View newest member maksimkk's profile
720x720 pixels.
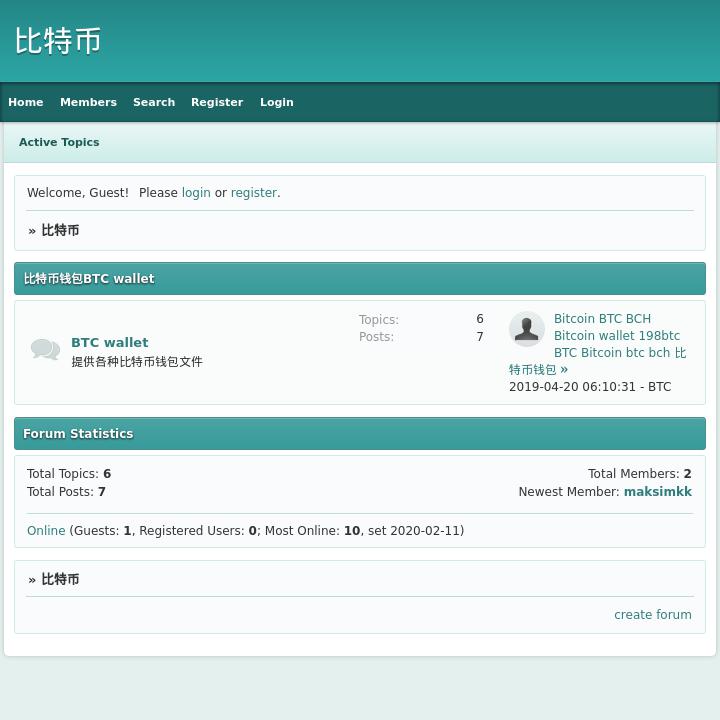[x=657, y=492]
